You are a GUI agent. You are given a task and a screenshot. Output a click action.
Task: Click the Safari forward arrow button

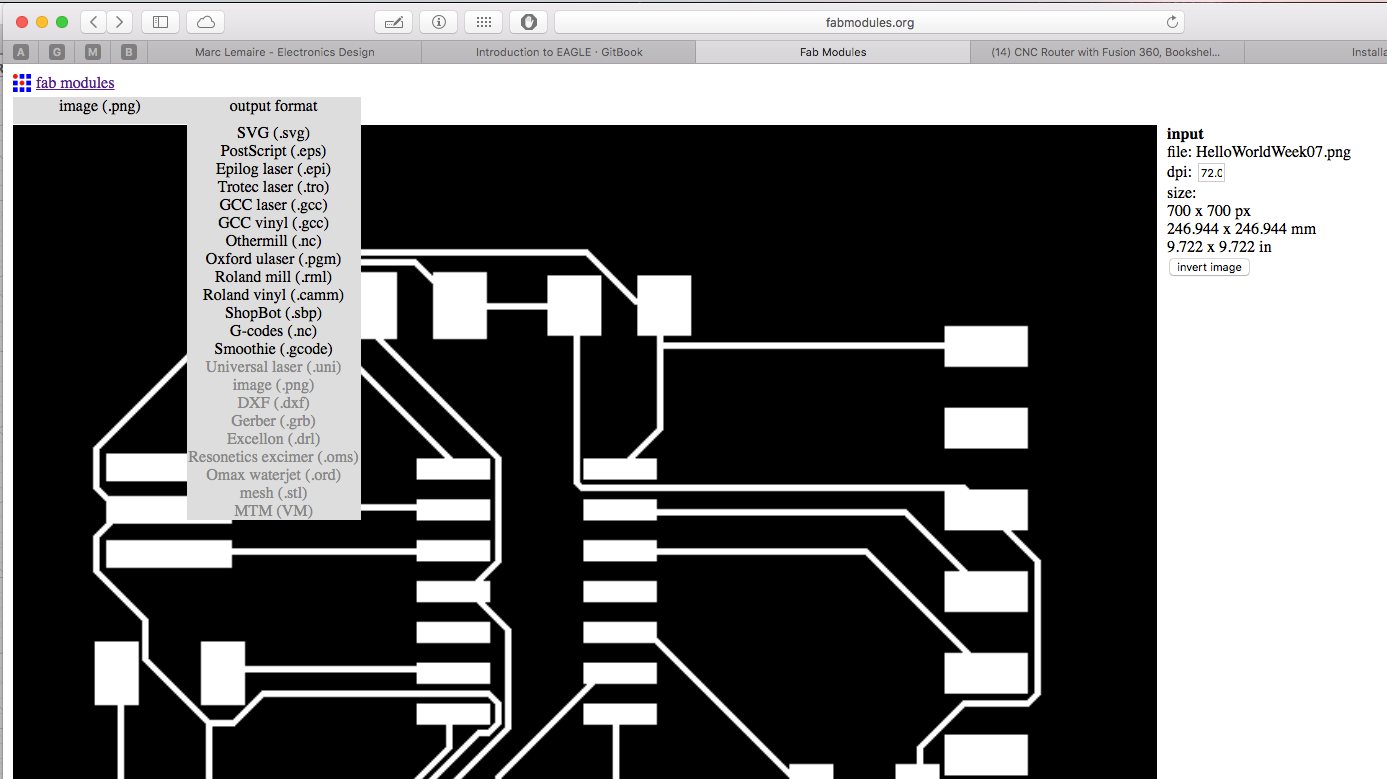[119, 21]
